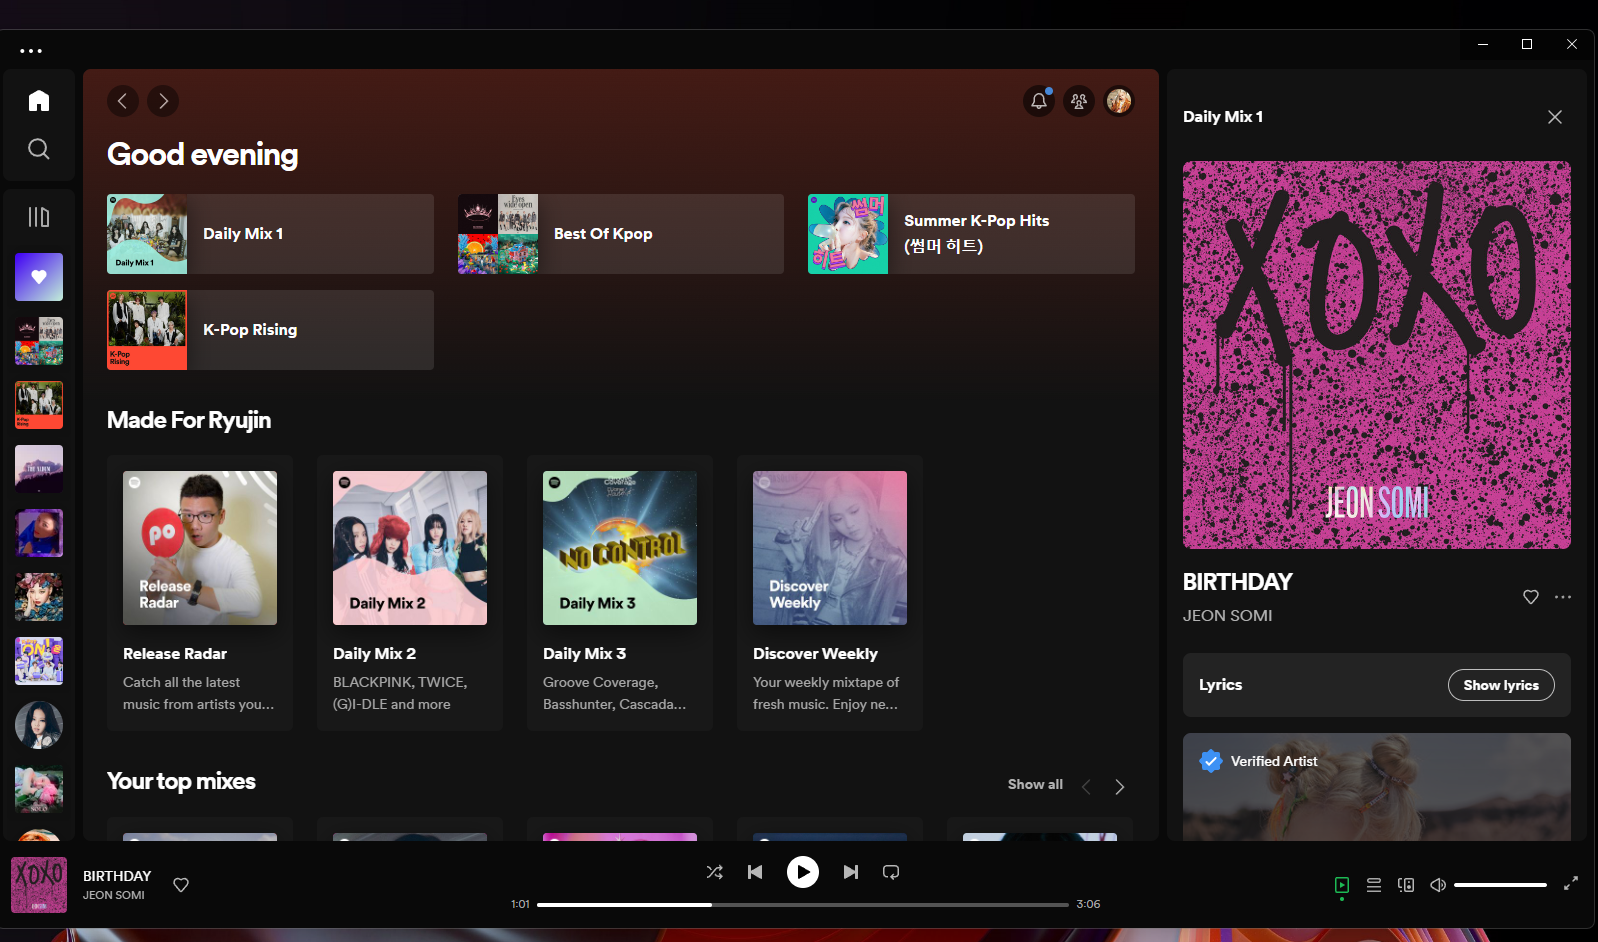
Task: Open Connect to a device icon
Action: [x=1406, y=885]
